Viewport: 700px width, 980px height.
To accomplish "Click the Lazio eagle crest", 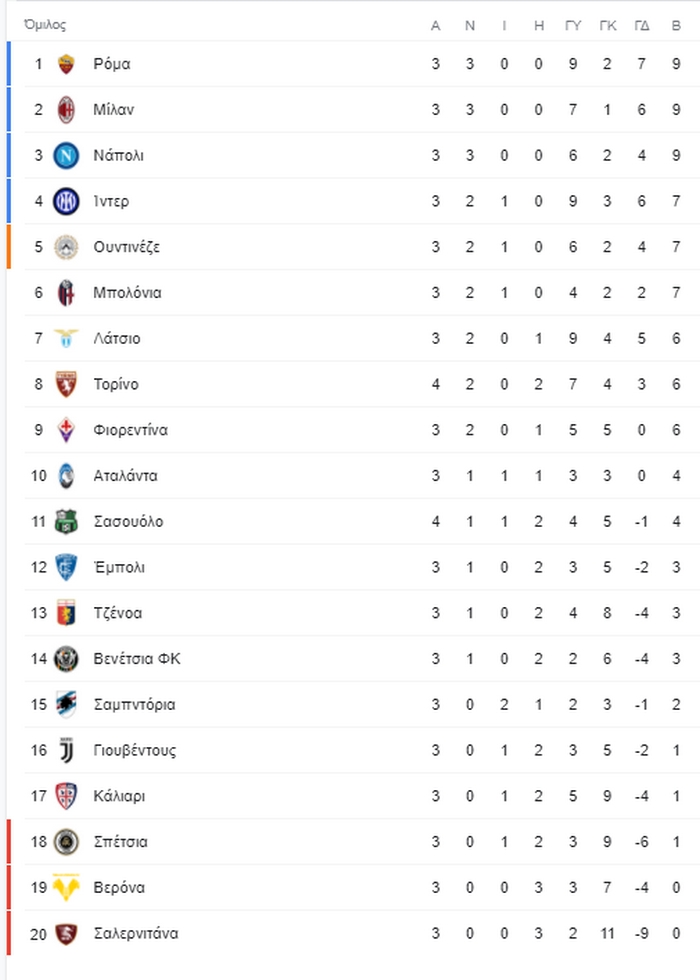I will pos(66,338).
